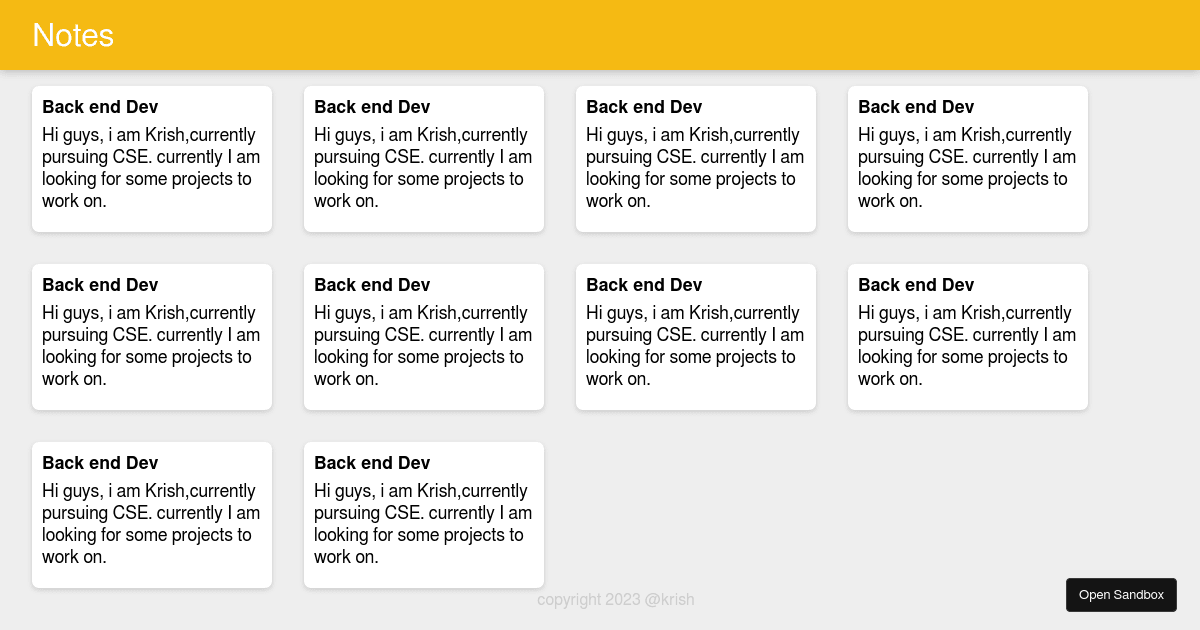Open the first note in the middle row

coord(152,336)
